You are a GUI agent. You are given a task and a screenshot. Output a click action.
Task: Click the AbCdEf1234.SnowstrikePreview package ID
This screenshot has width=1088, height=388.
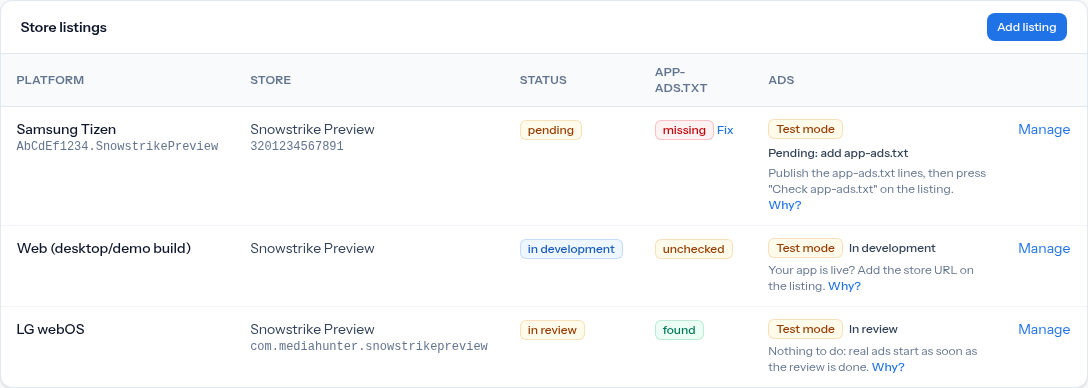click(x=117, y=146)
